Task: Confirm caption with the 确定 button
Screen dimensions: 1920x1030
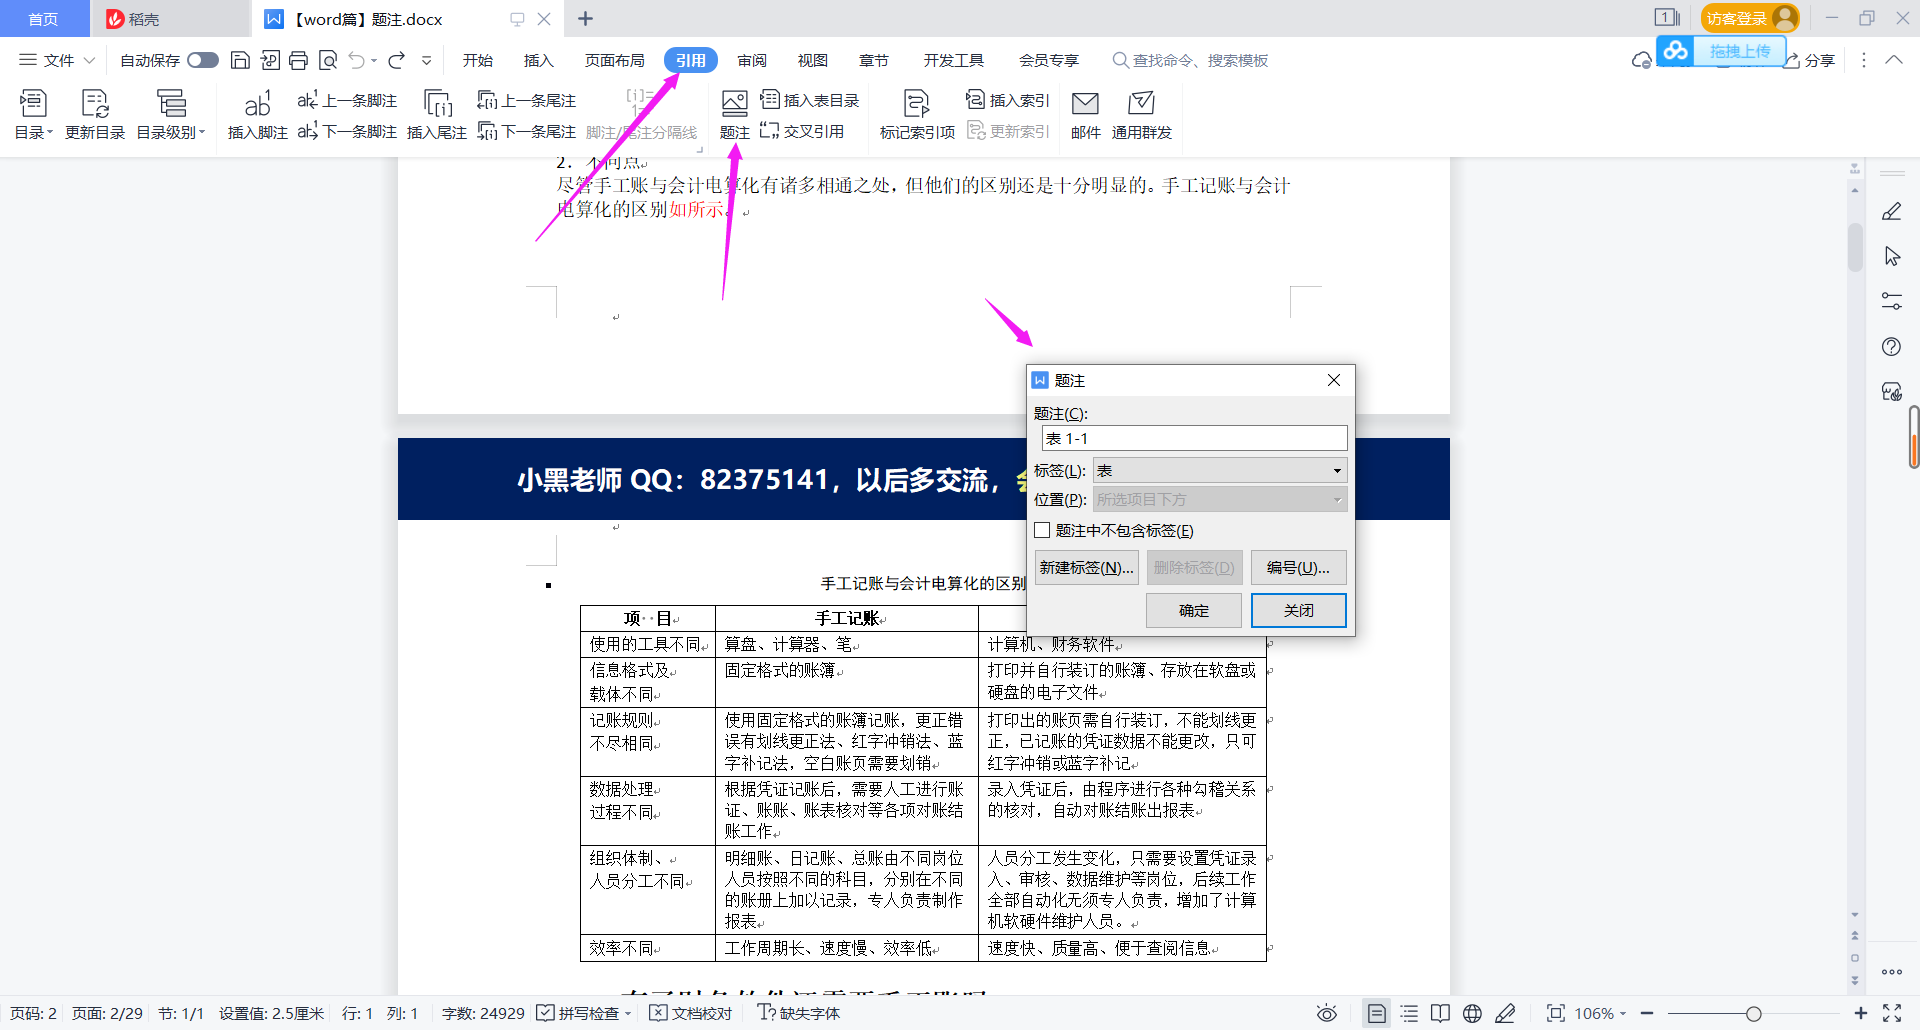Action: pos(1193,610)
